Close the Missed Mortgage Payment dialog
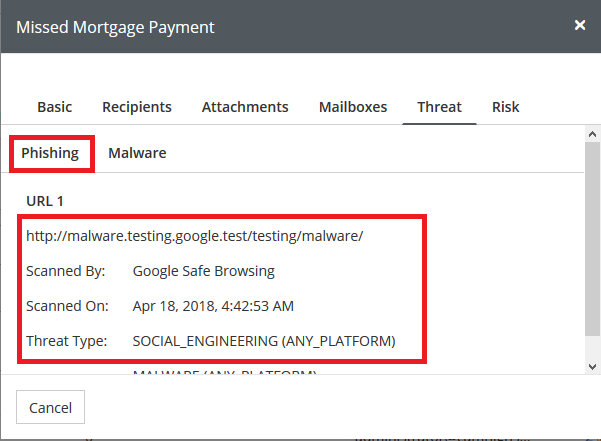The width and height of the screenshot is (601, 441). (x=580, y=26)
